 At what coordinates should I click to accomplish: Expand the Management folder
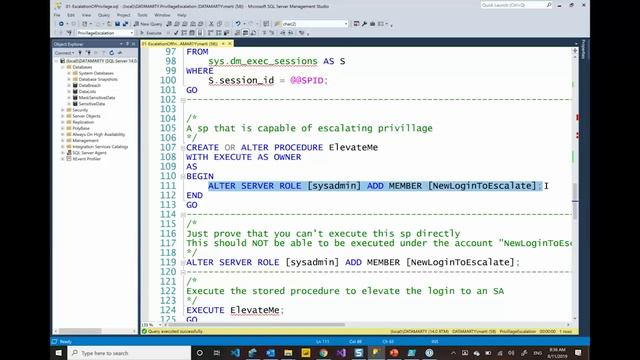click(x=63, y=141)
